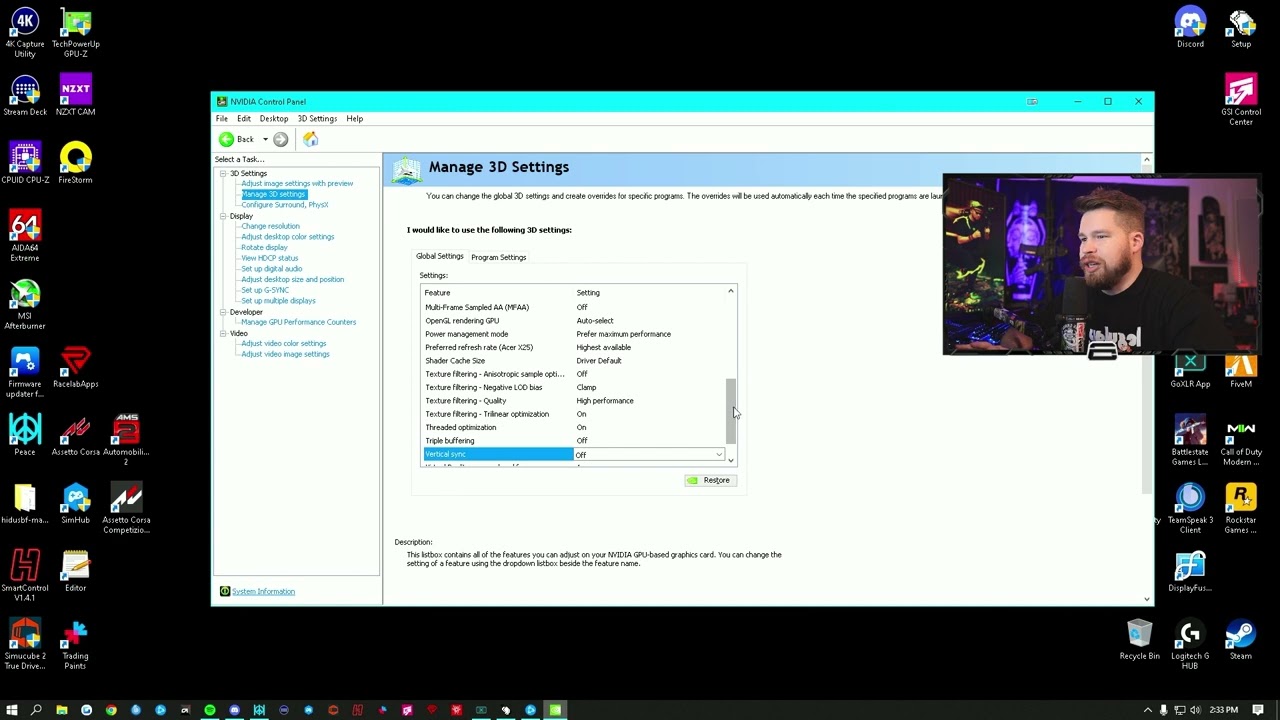Viewport: 1280px width, 720px height.
Task: Open Spotify from the taskbar
Action: click(210, 710)
